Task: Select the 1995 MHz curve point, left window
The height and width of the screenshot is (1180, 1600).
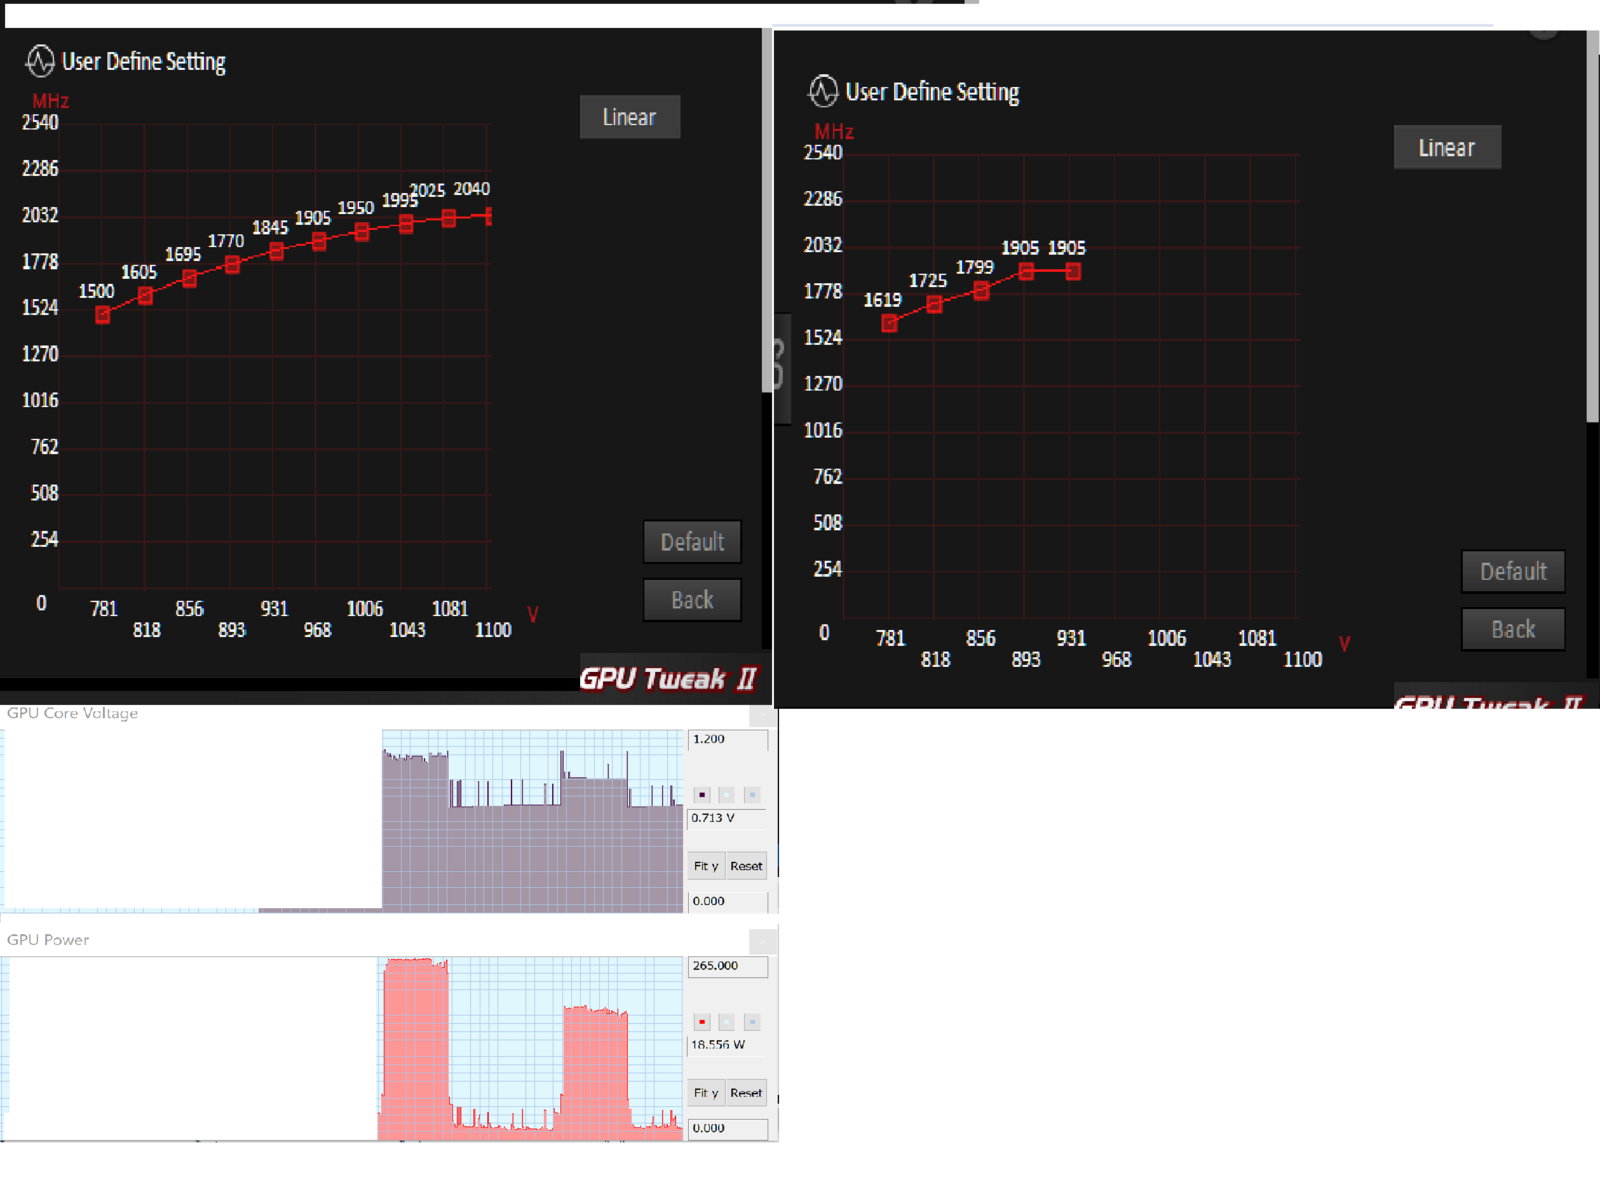Action: click(x=406, y=224)
